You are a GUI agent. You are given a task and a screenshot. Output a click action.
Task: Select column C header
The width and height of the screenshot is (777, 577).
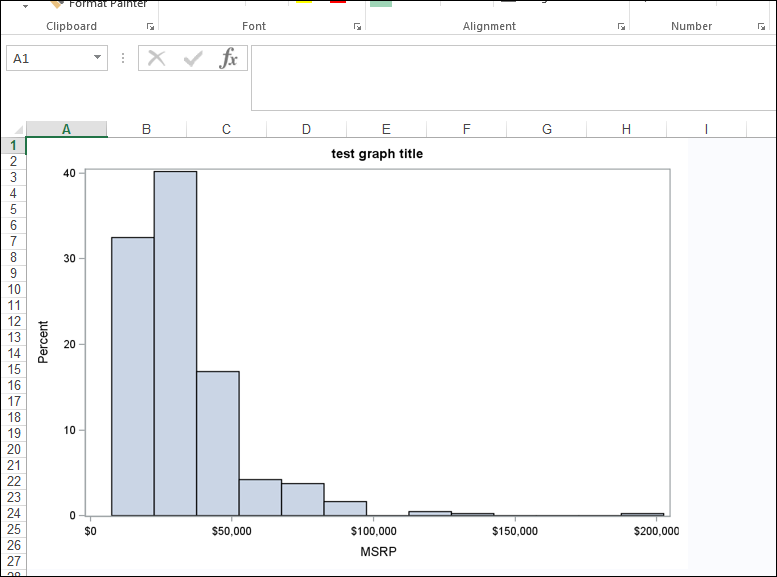coord(226,129)
